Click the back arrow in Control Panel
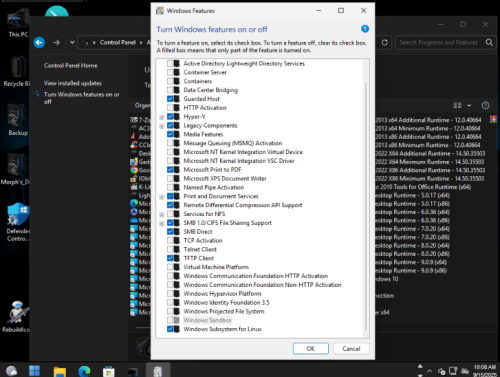500x377 pixels. click(x=39, y=42)
